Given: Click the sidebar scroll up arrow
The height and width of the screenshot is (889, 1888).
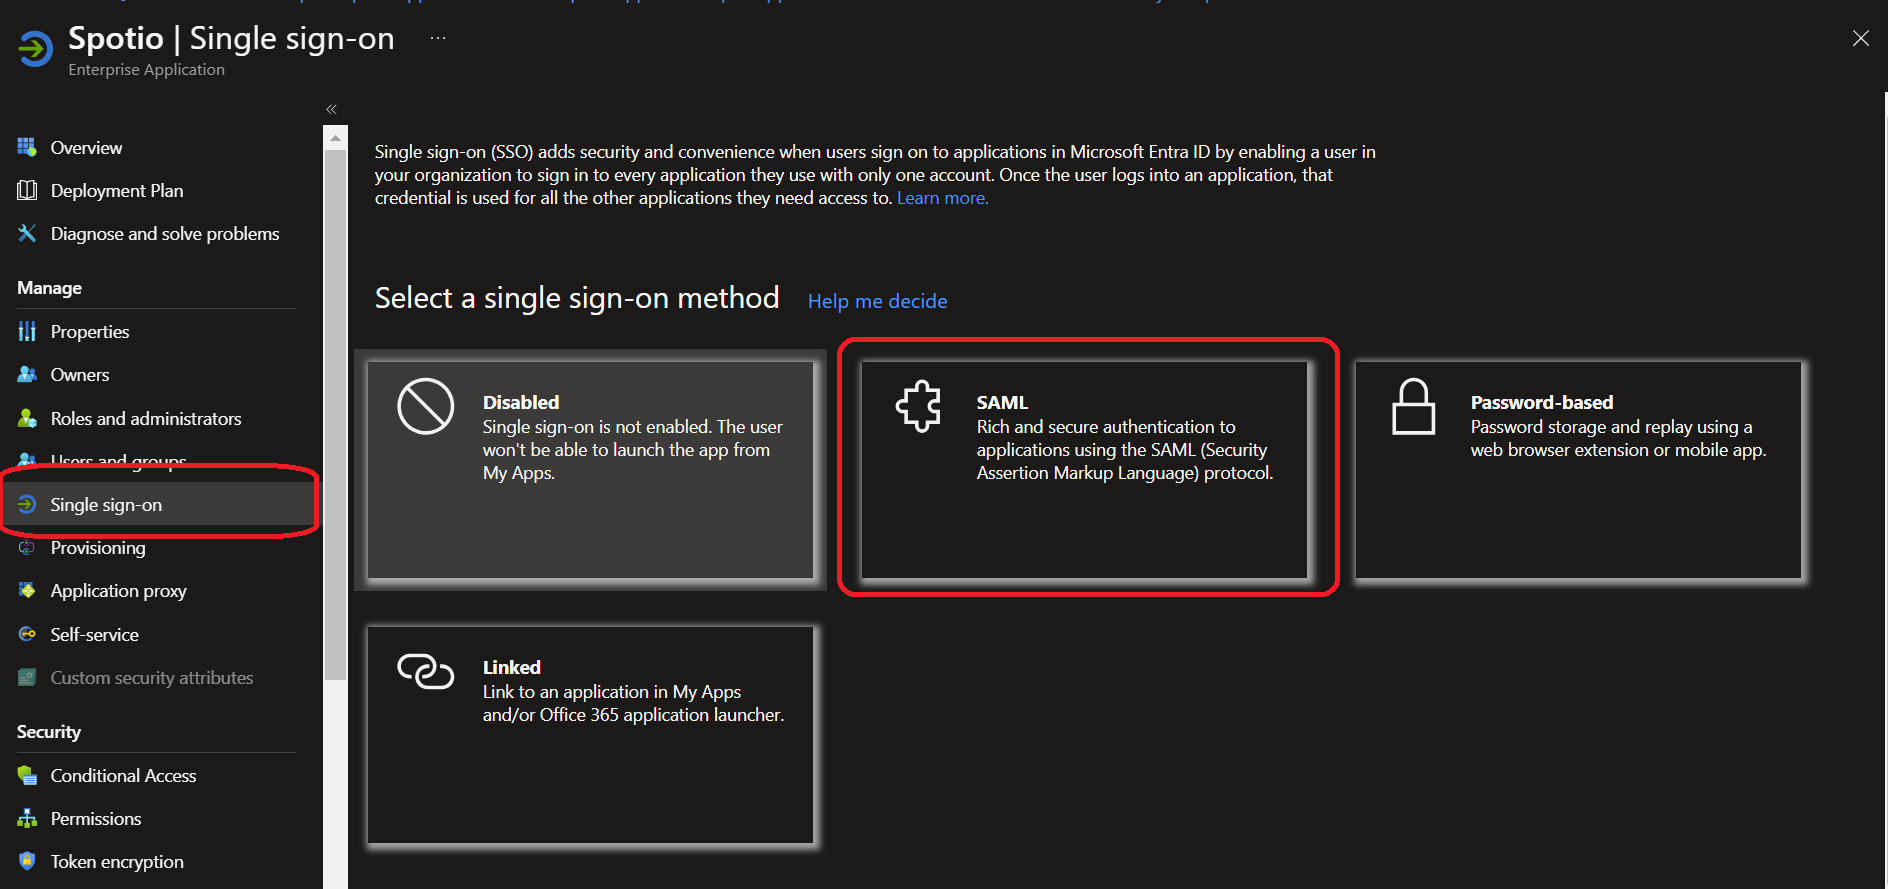Looking at the screenshot, I should (335, 137).
